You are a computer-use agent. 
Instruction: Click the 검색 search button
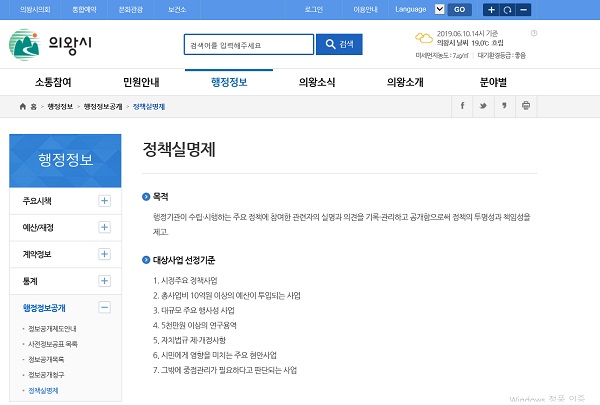click(339, 45)
